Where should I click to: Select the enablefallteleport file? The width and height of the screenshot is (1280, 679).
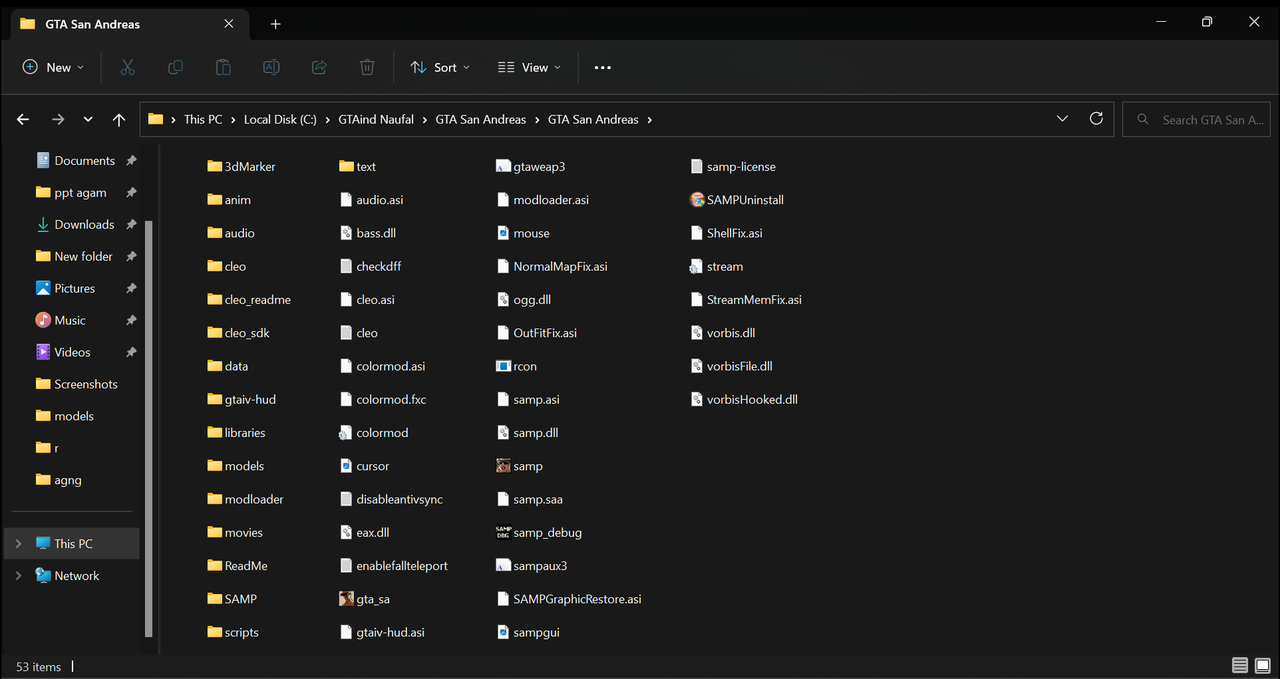point(394,566)
